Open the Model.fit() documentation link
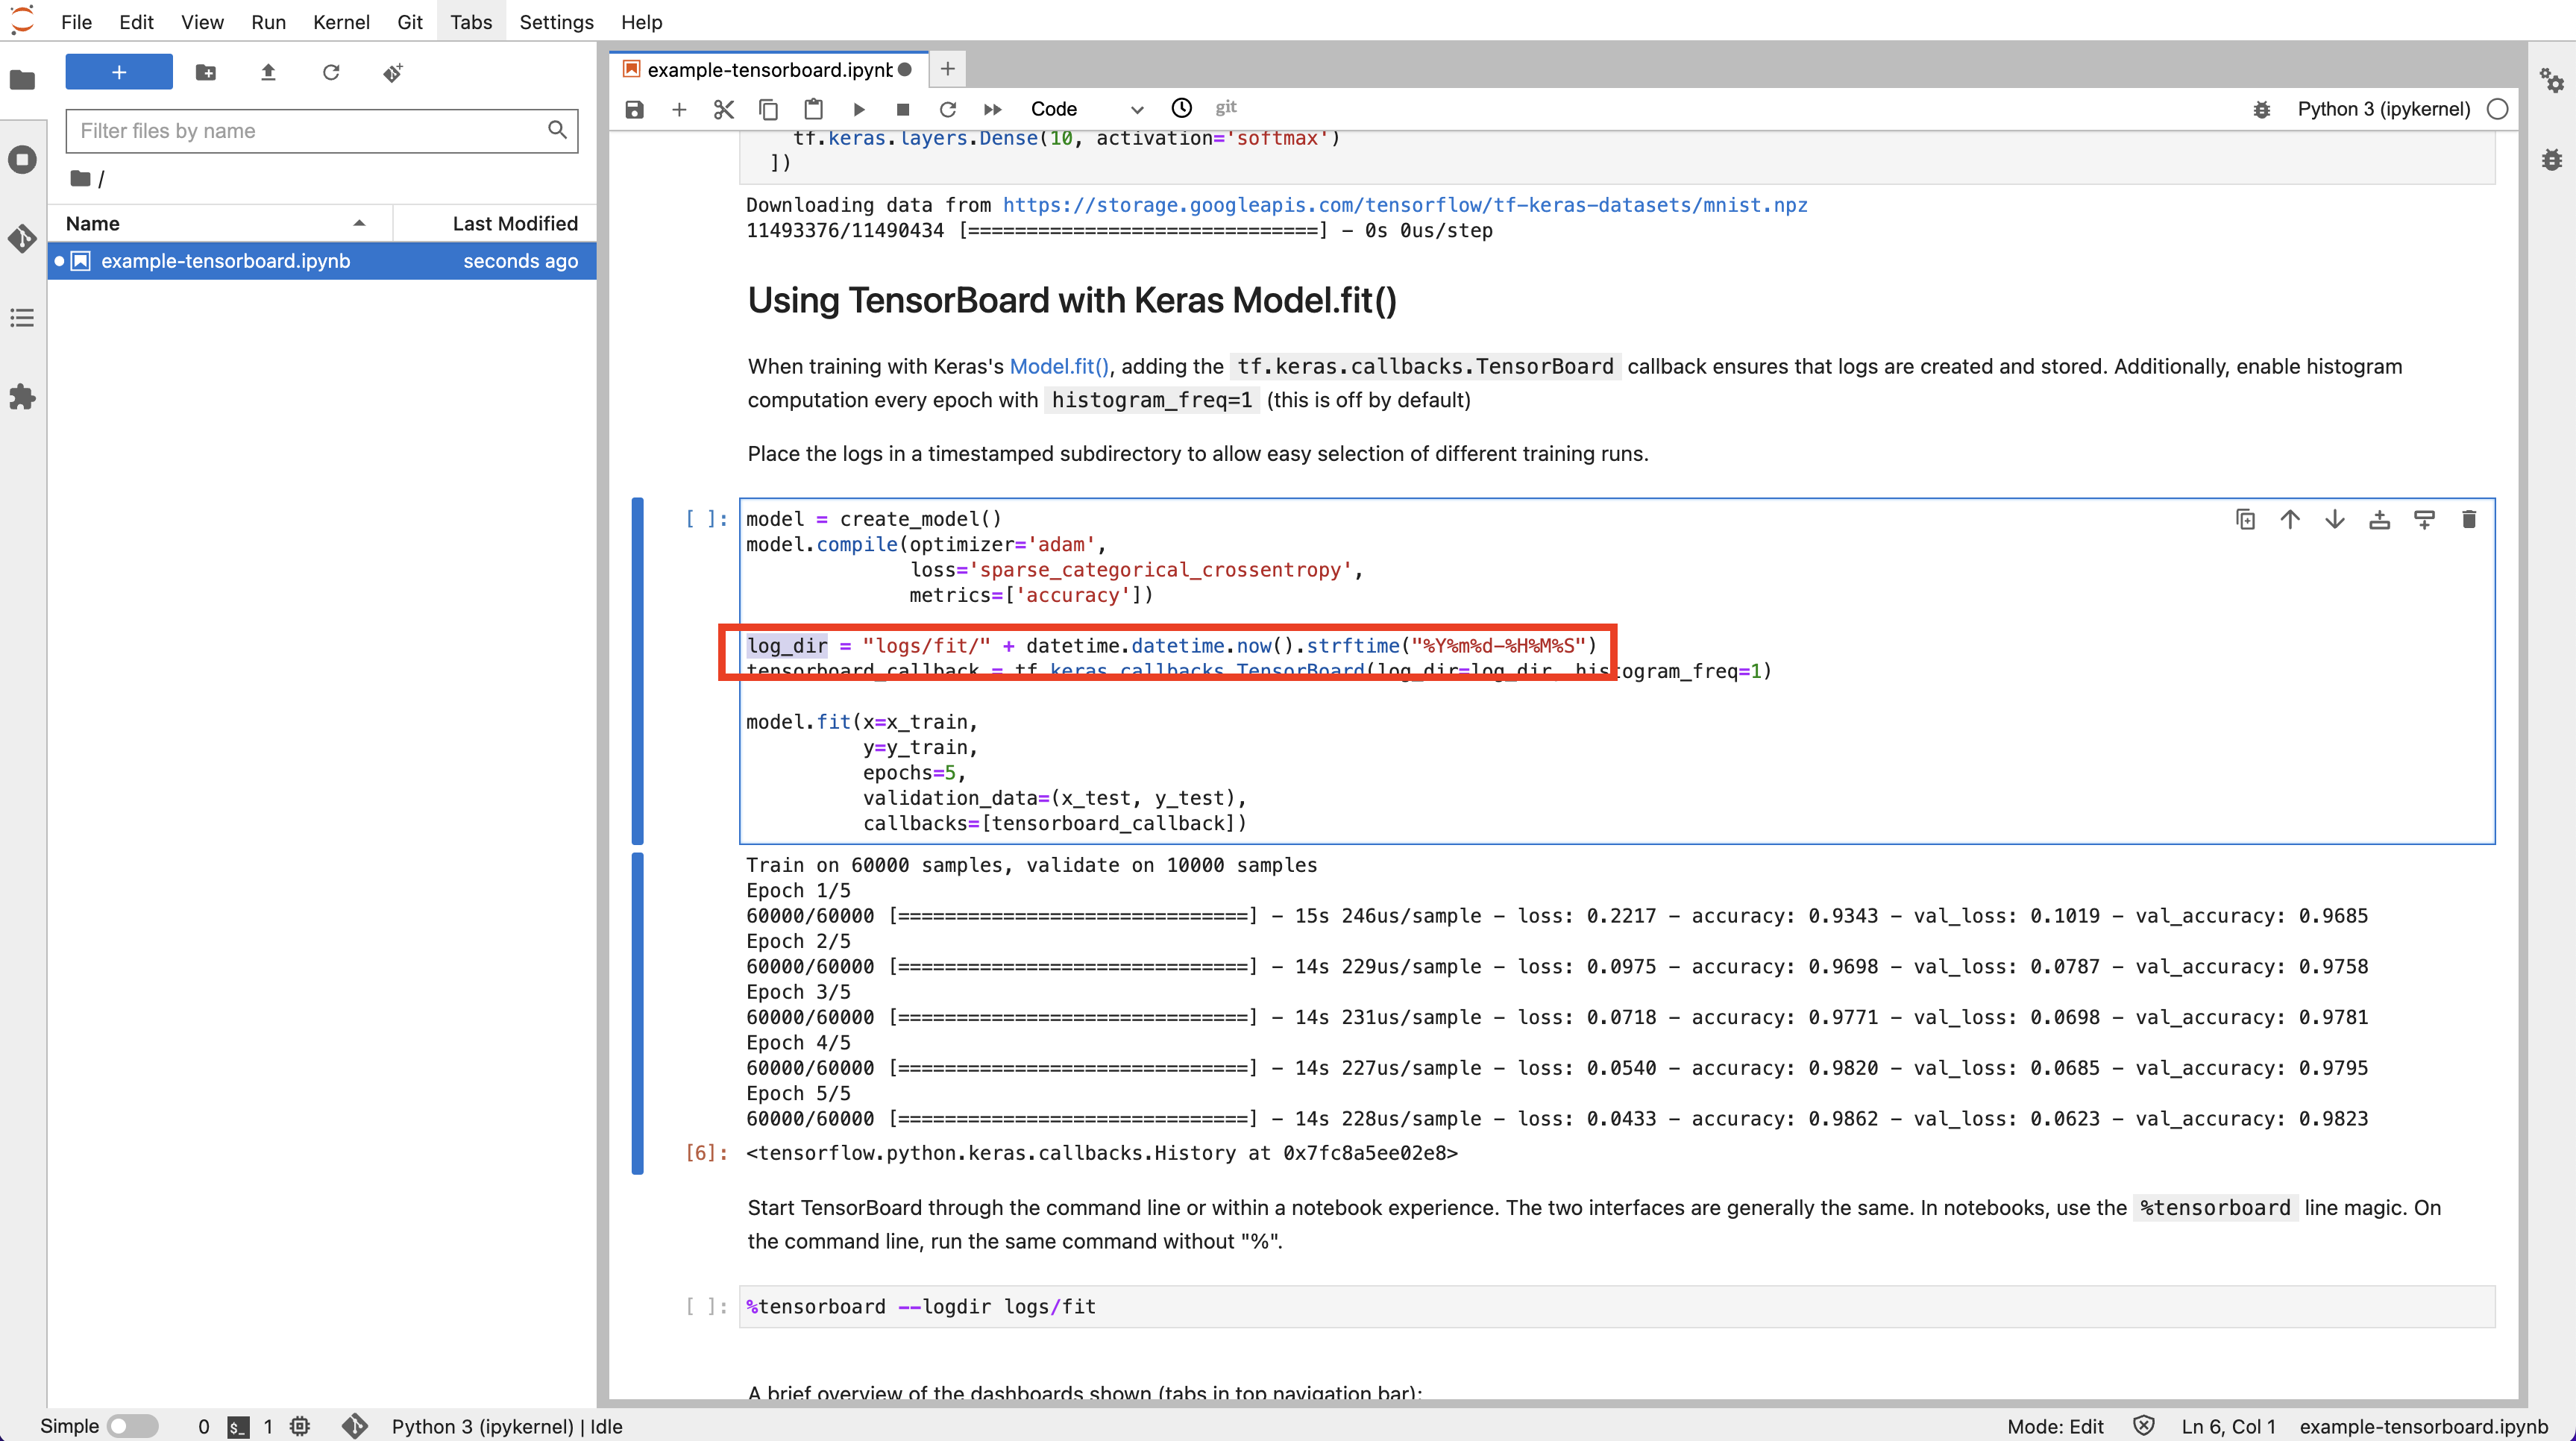Viewport: 2576px width, 1441px height. [x=1058, y=366]
